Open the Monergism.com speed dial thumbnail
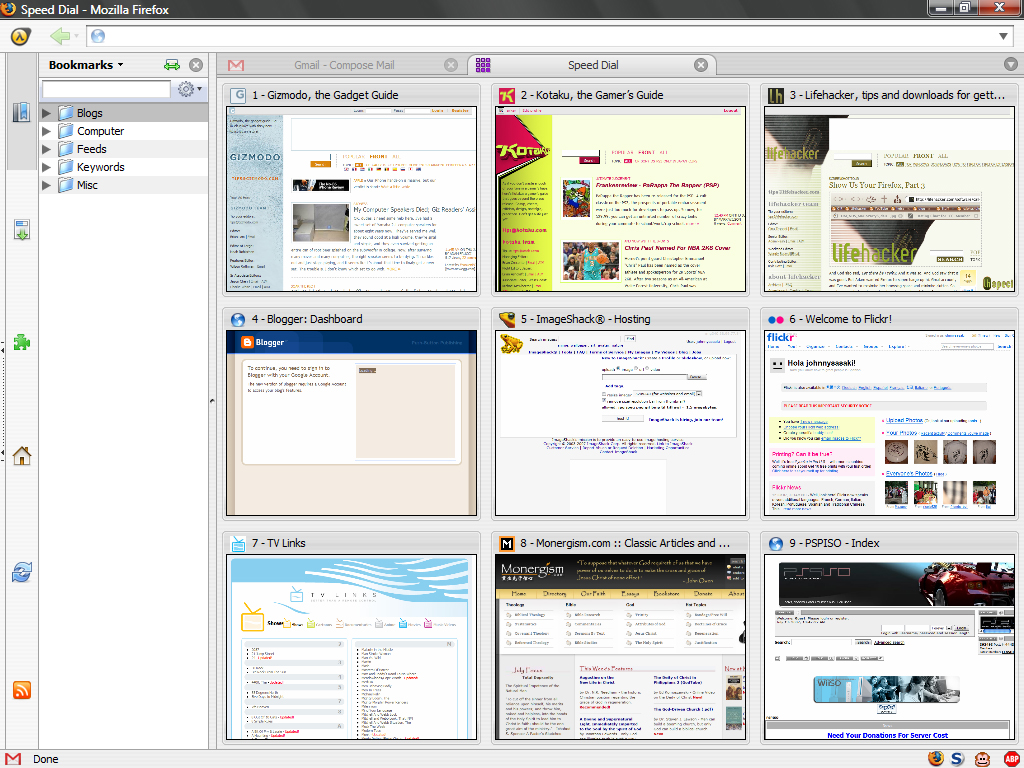1024x768 pixels. tap(620, 647)
